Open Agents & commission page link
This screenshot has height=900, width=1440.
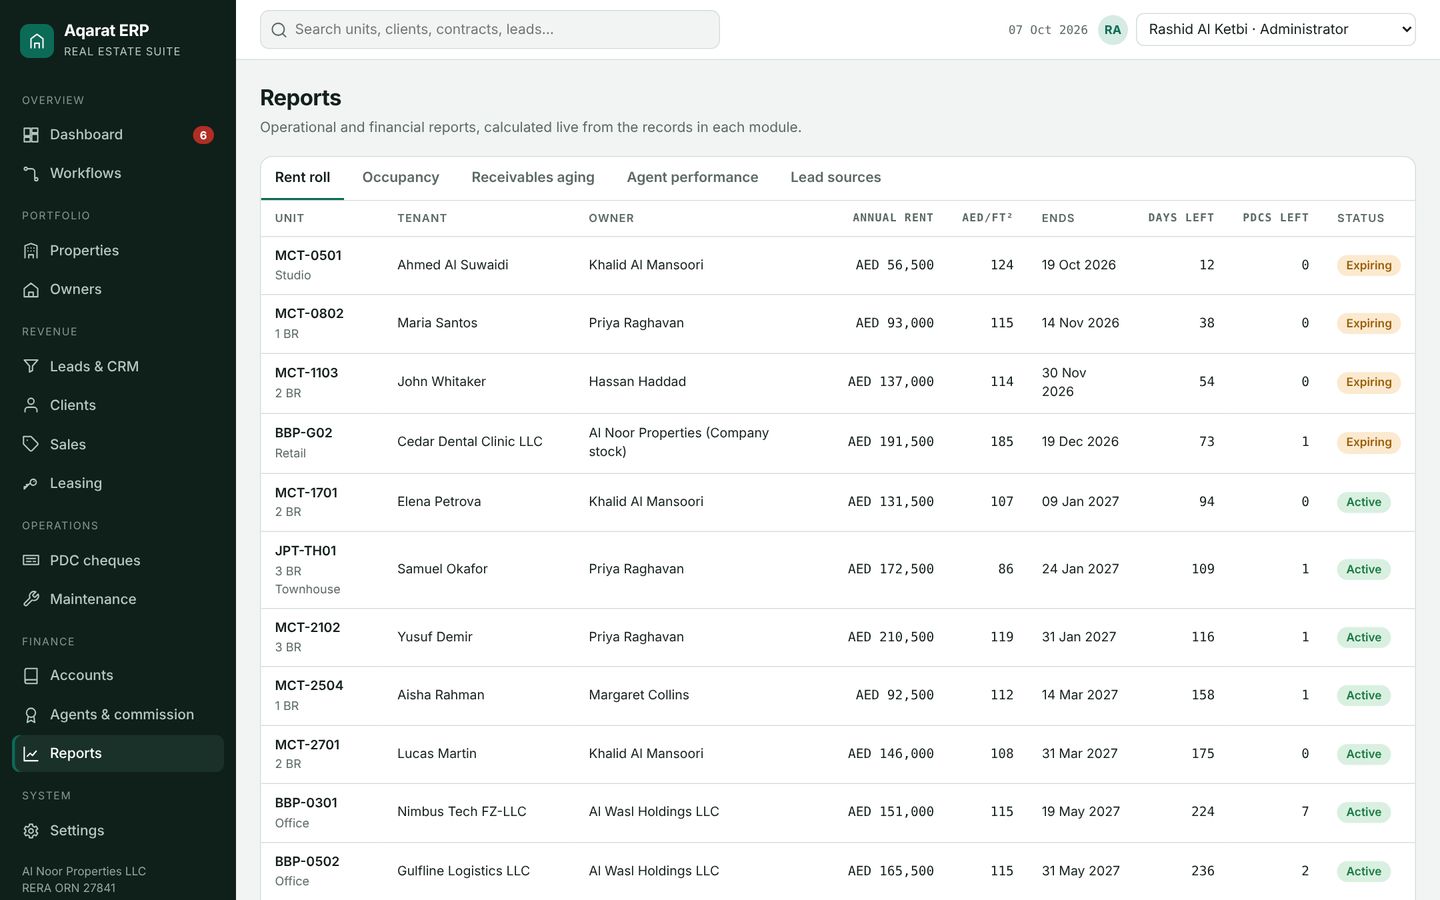point(118,715)
